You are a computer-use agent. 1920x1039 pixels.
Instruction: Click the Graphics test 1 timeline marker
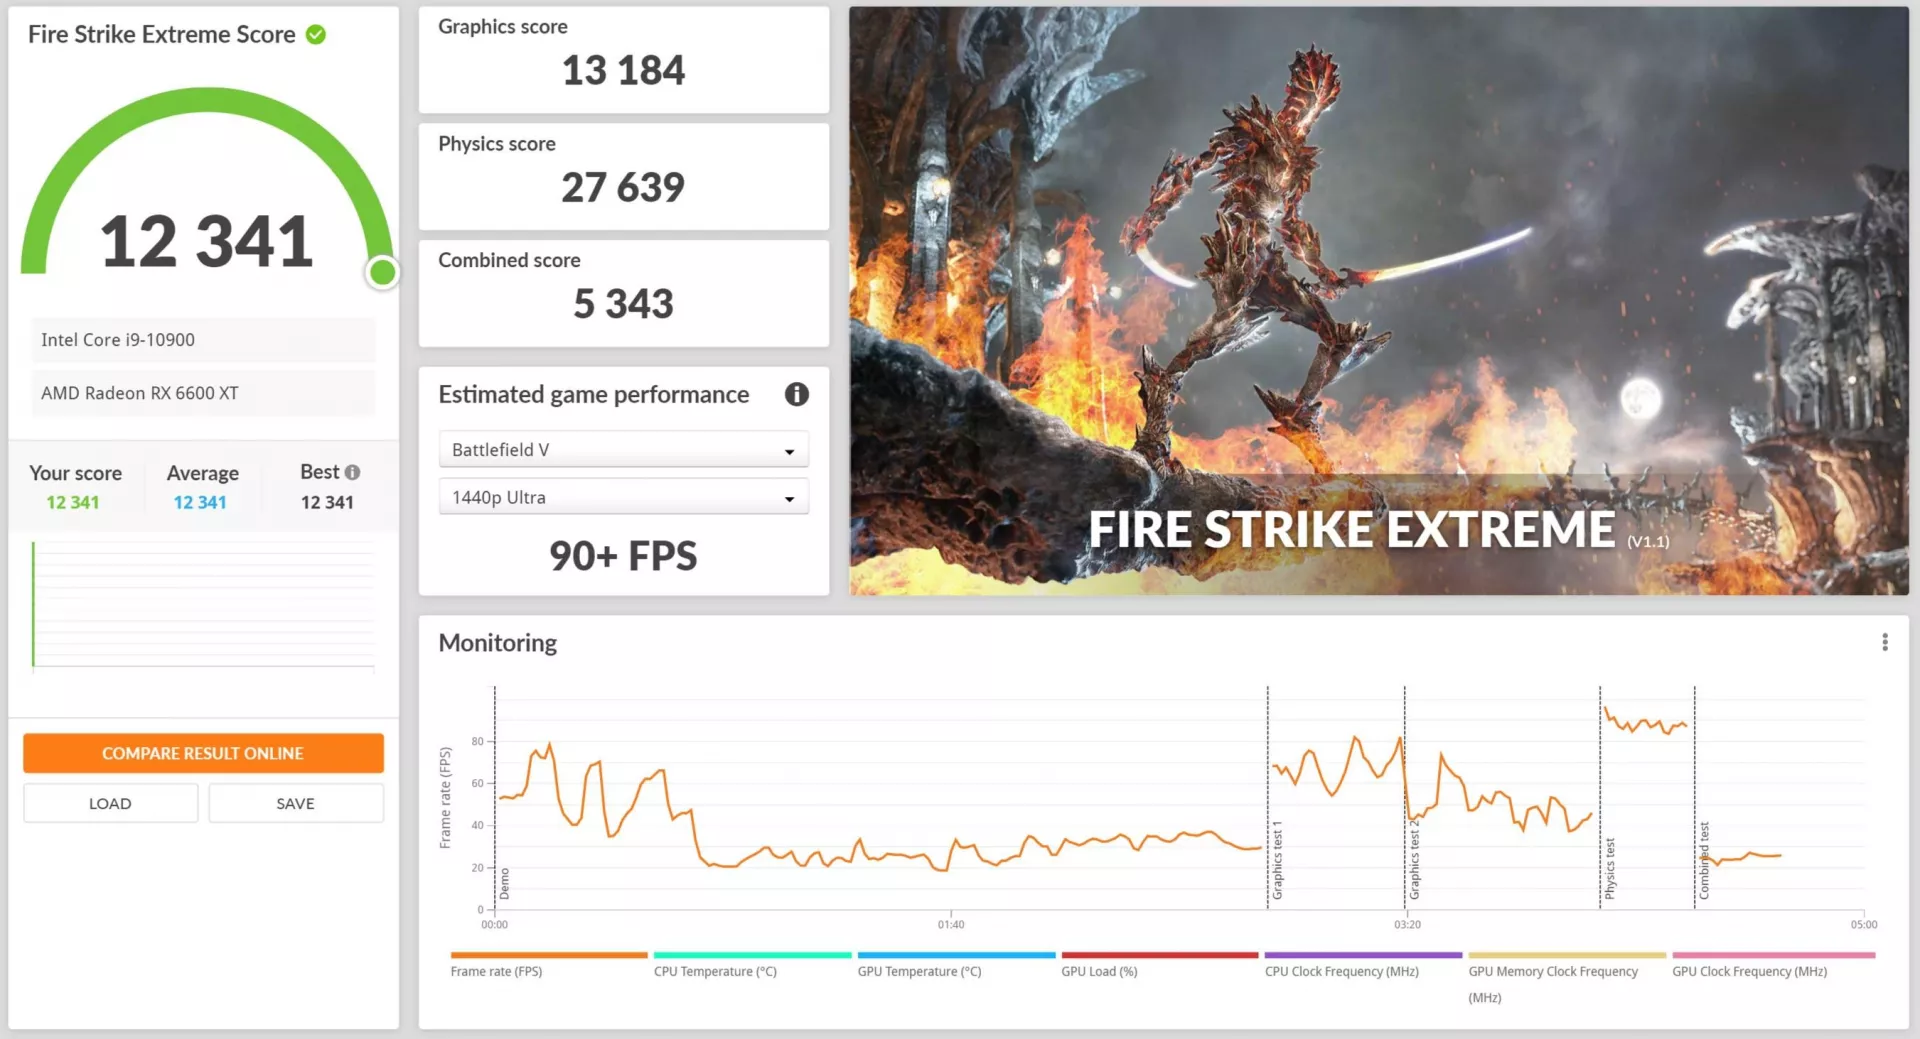[x=1277, y=860]
